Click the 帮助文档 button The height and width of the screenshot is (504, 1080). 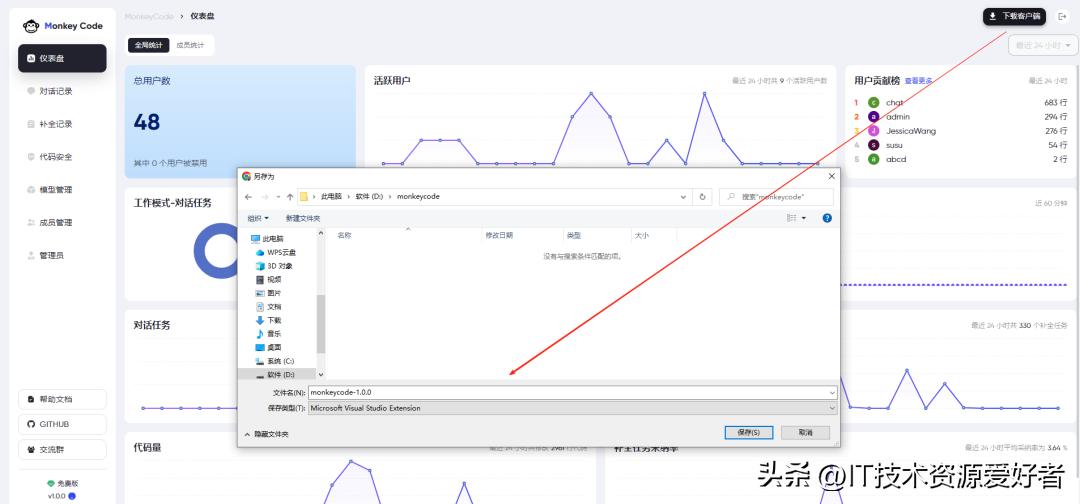pyautogui.click(x=62, y=399)
